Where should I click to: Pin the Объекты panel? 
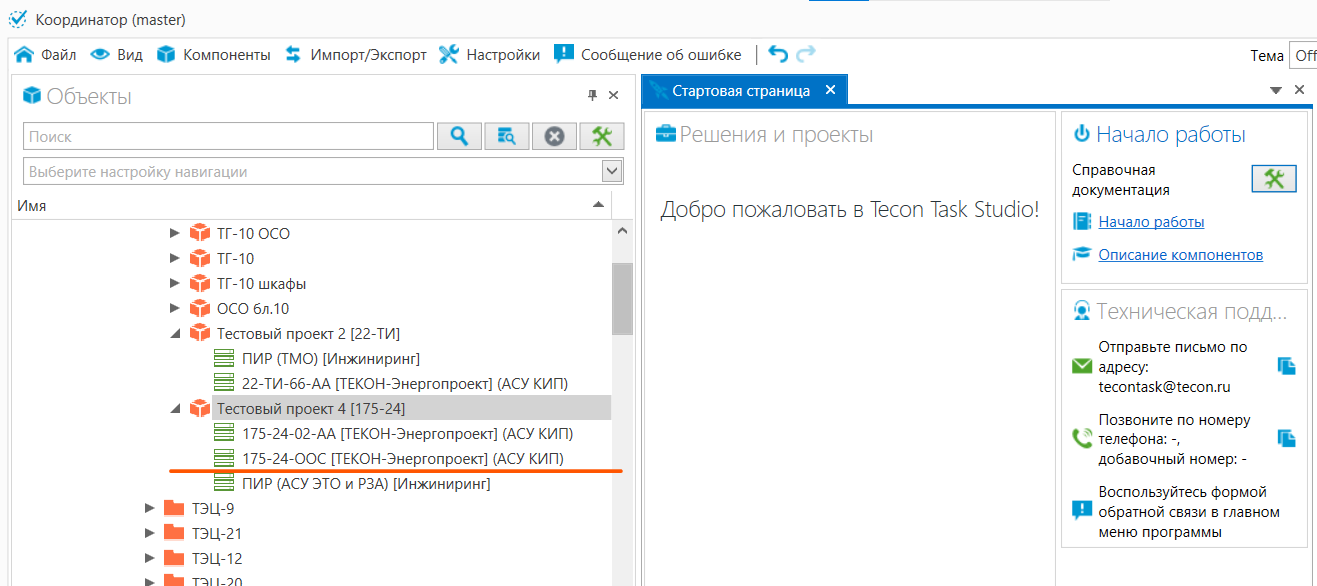pyautogui.click(x=591, y=96)
